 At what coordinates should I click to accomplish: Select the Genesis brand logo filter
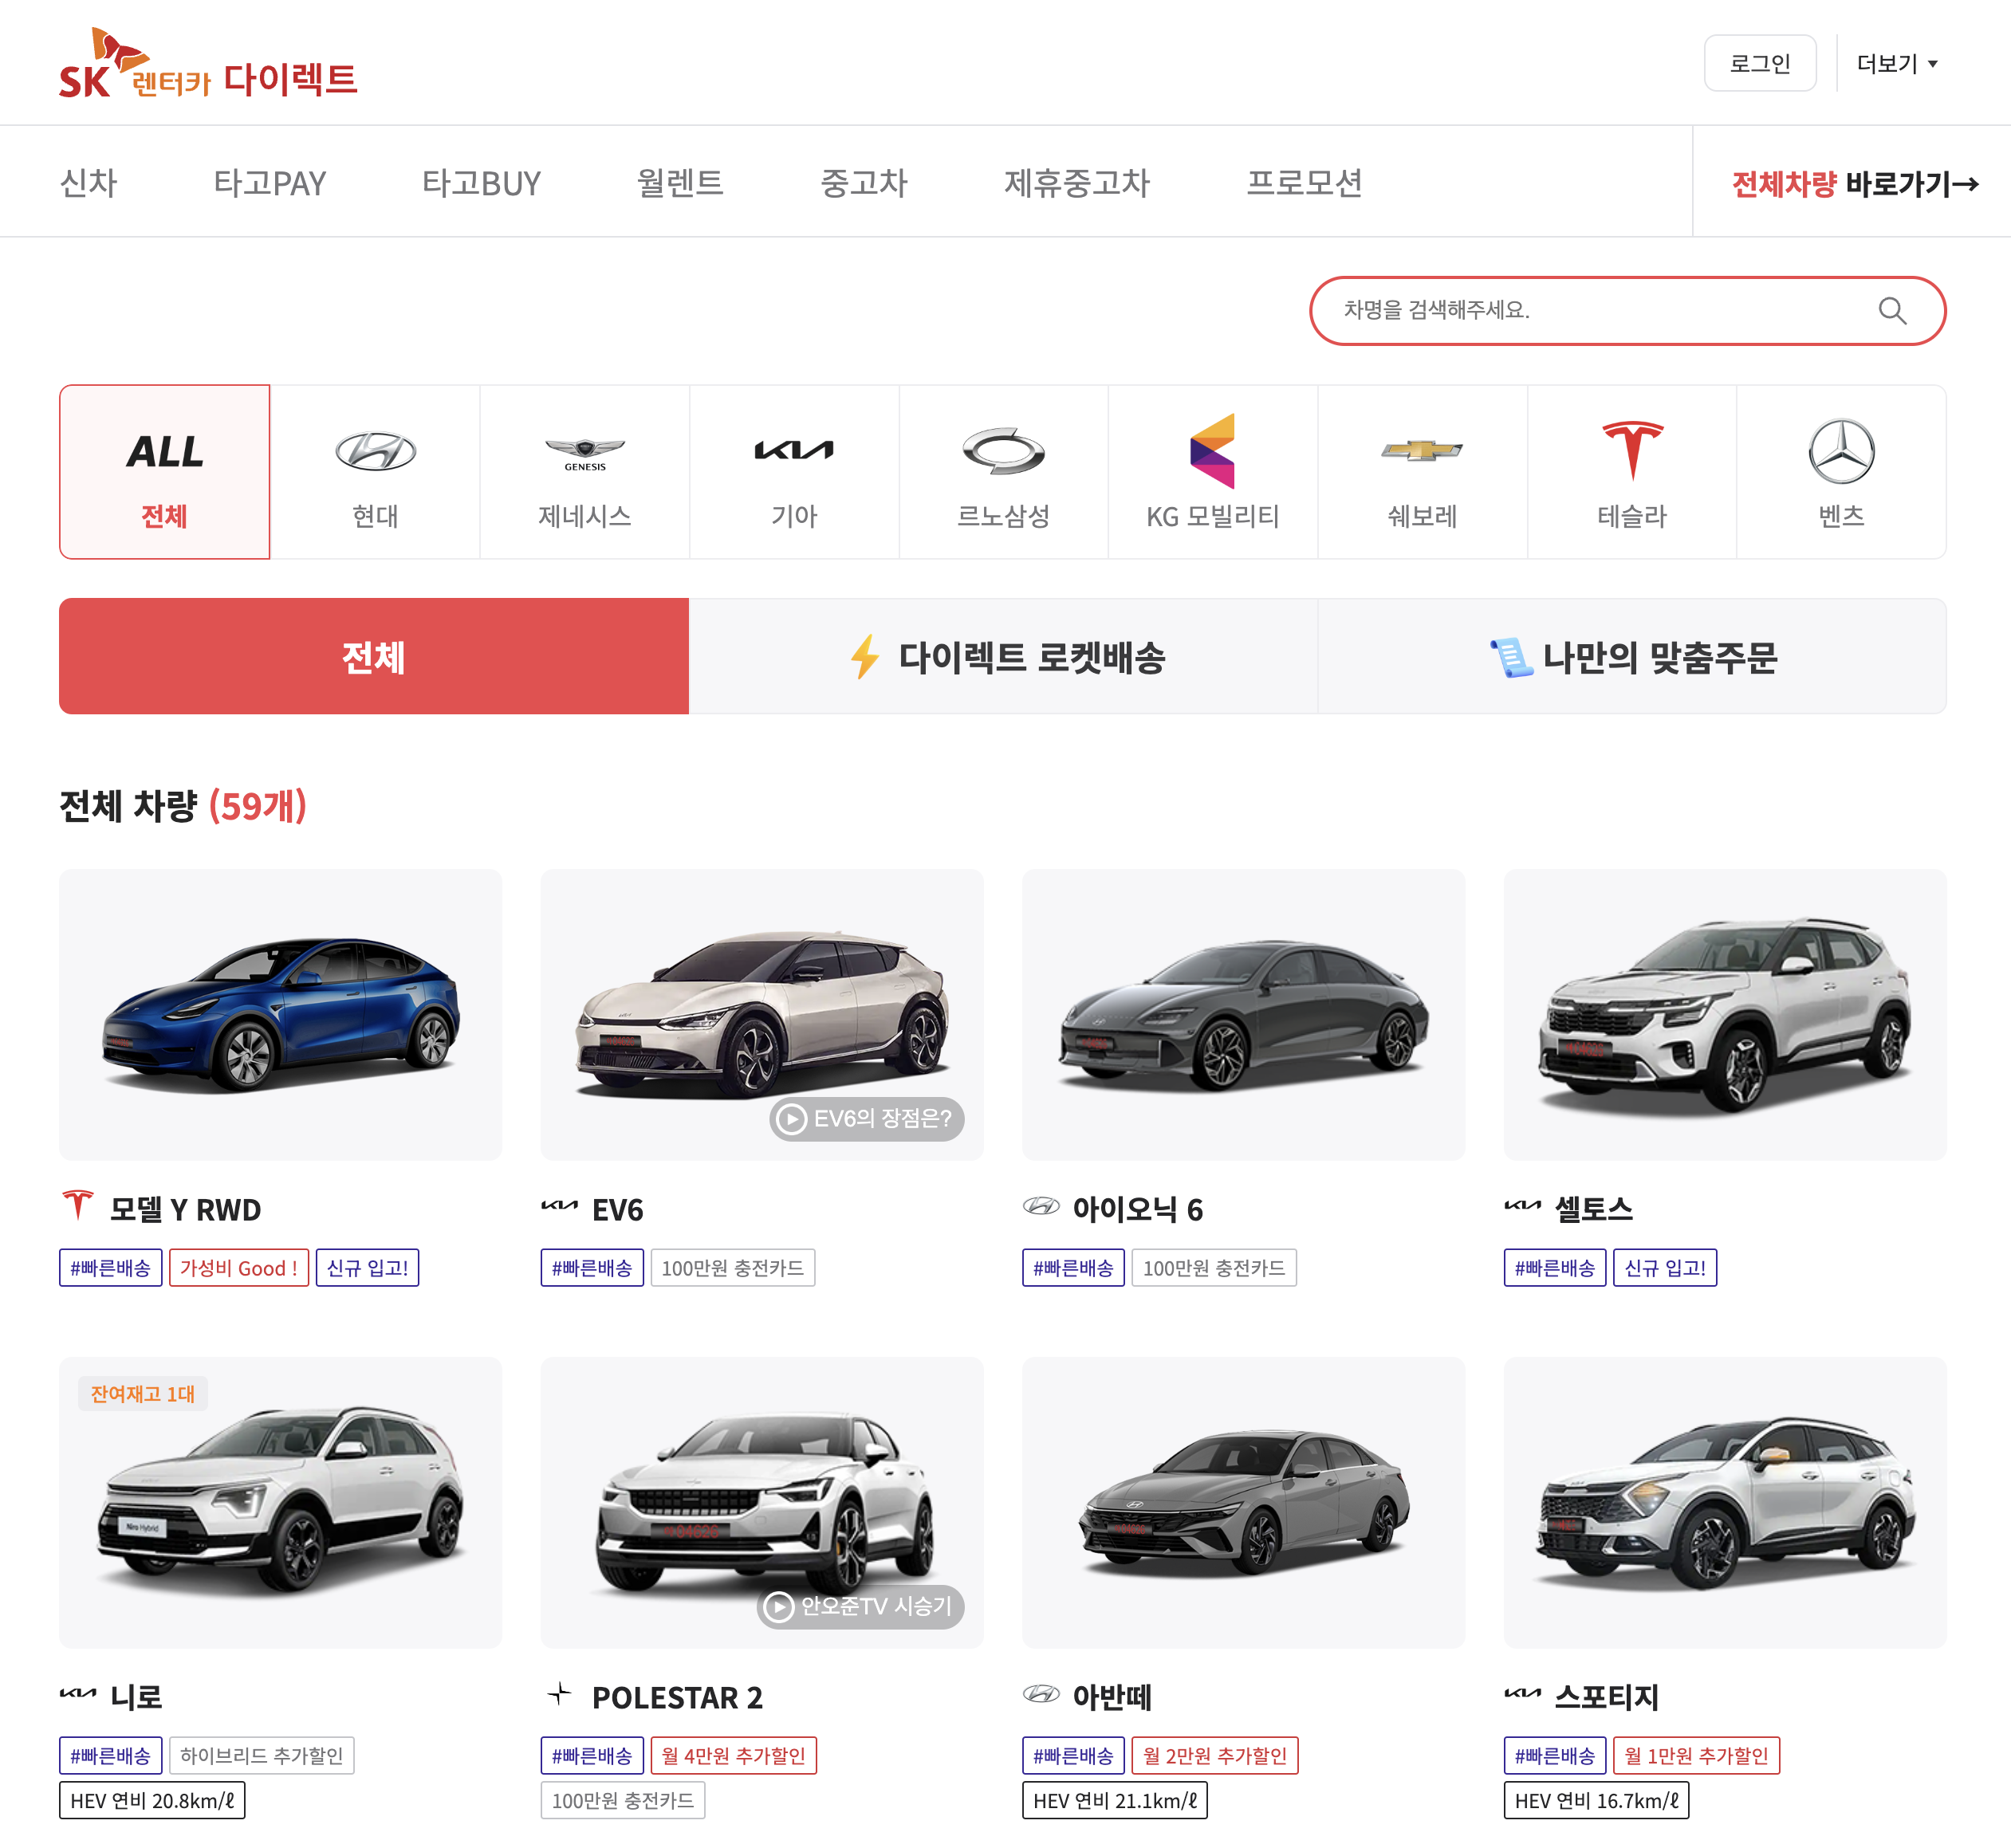(x=584, y=452)
